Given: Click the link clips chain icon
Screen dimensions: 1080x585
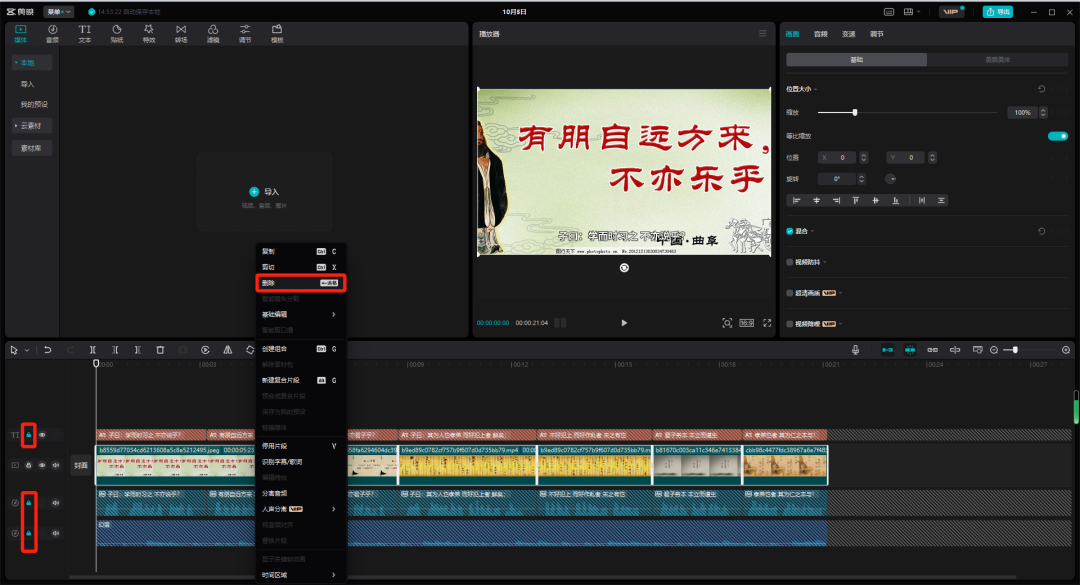Looking at the screenshot, I should click(x=933, y=350).
